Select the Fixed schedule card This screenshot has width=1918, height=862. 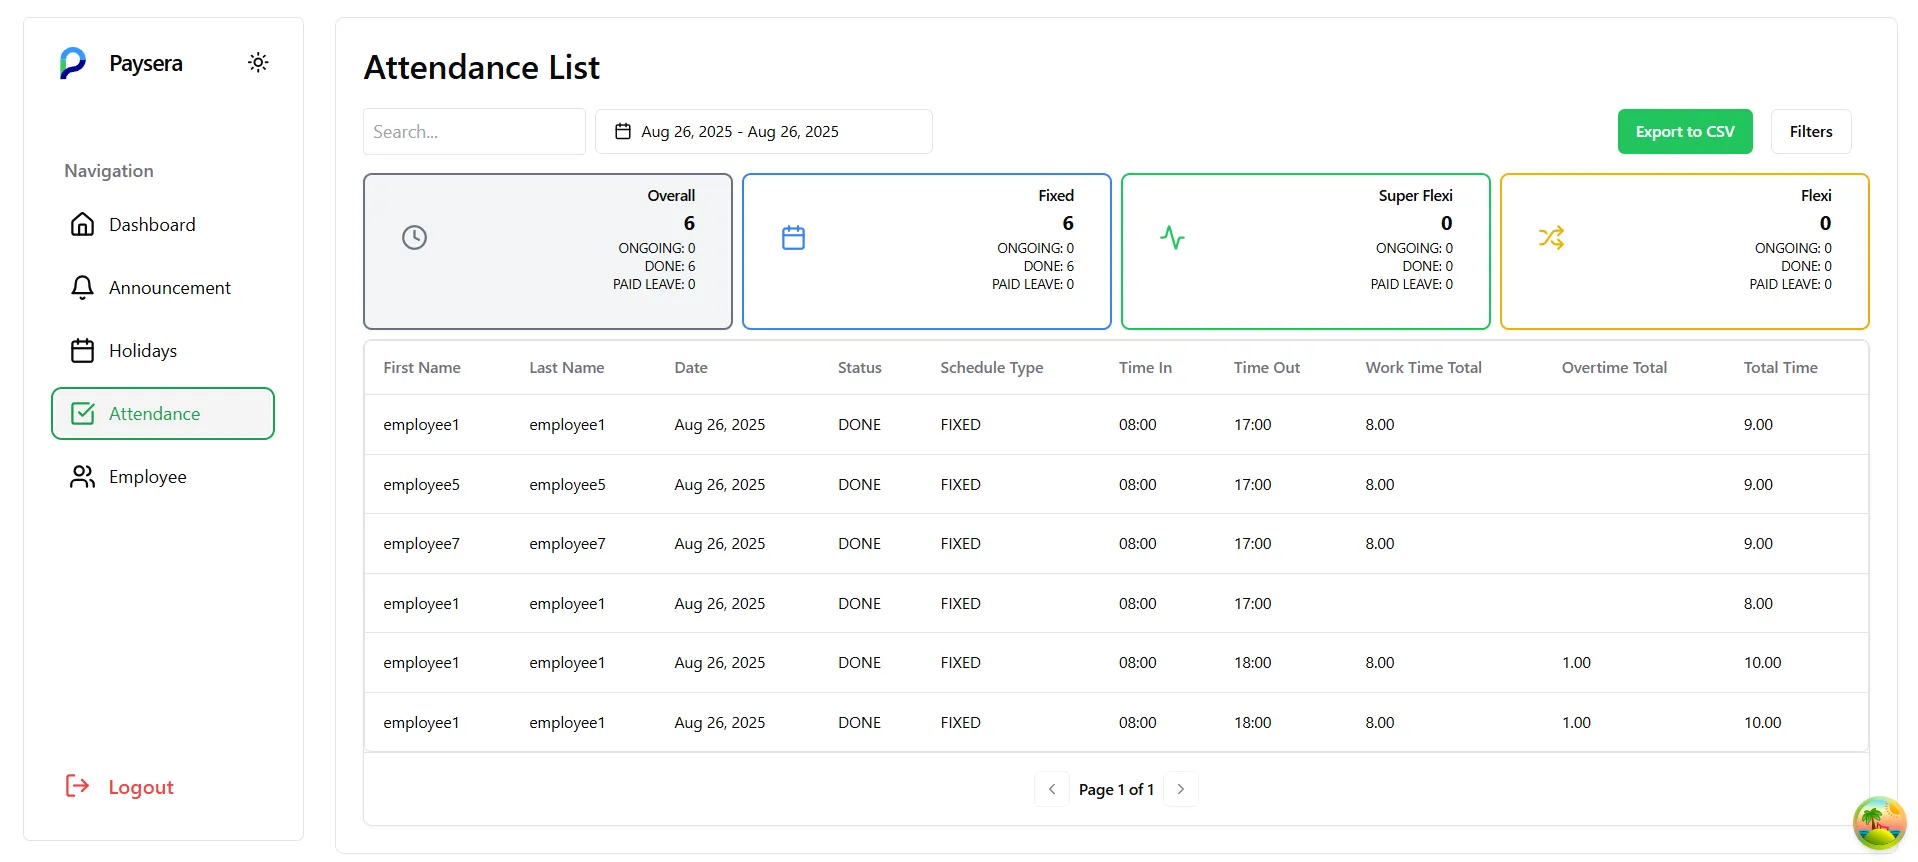point(927,251)
